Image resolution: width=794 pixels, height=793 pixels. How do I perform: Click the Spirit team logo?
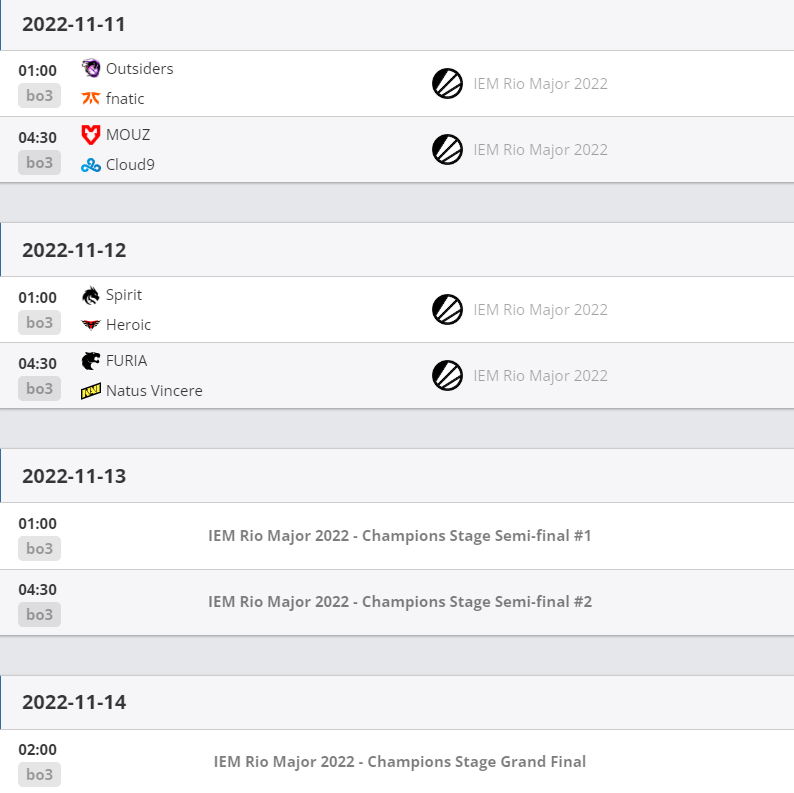click(x=91, y=295)
